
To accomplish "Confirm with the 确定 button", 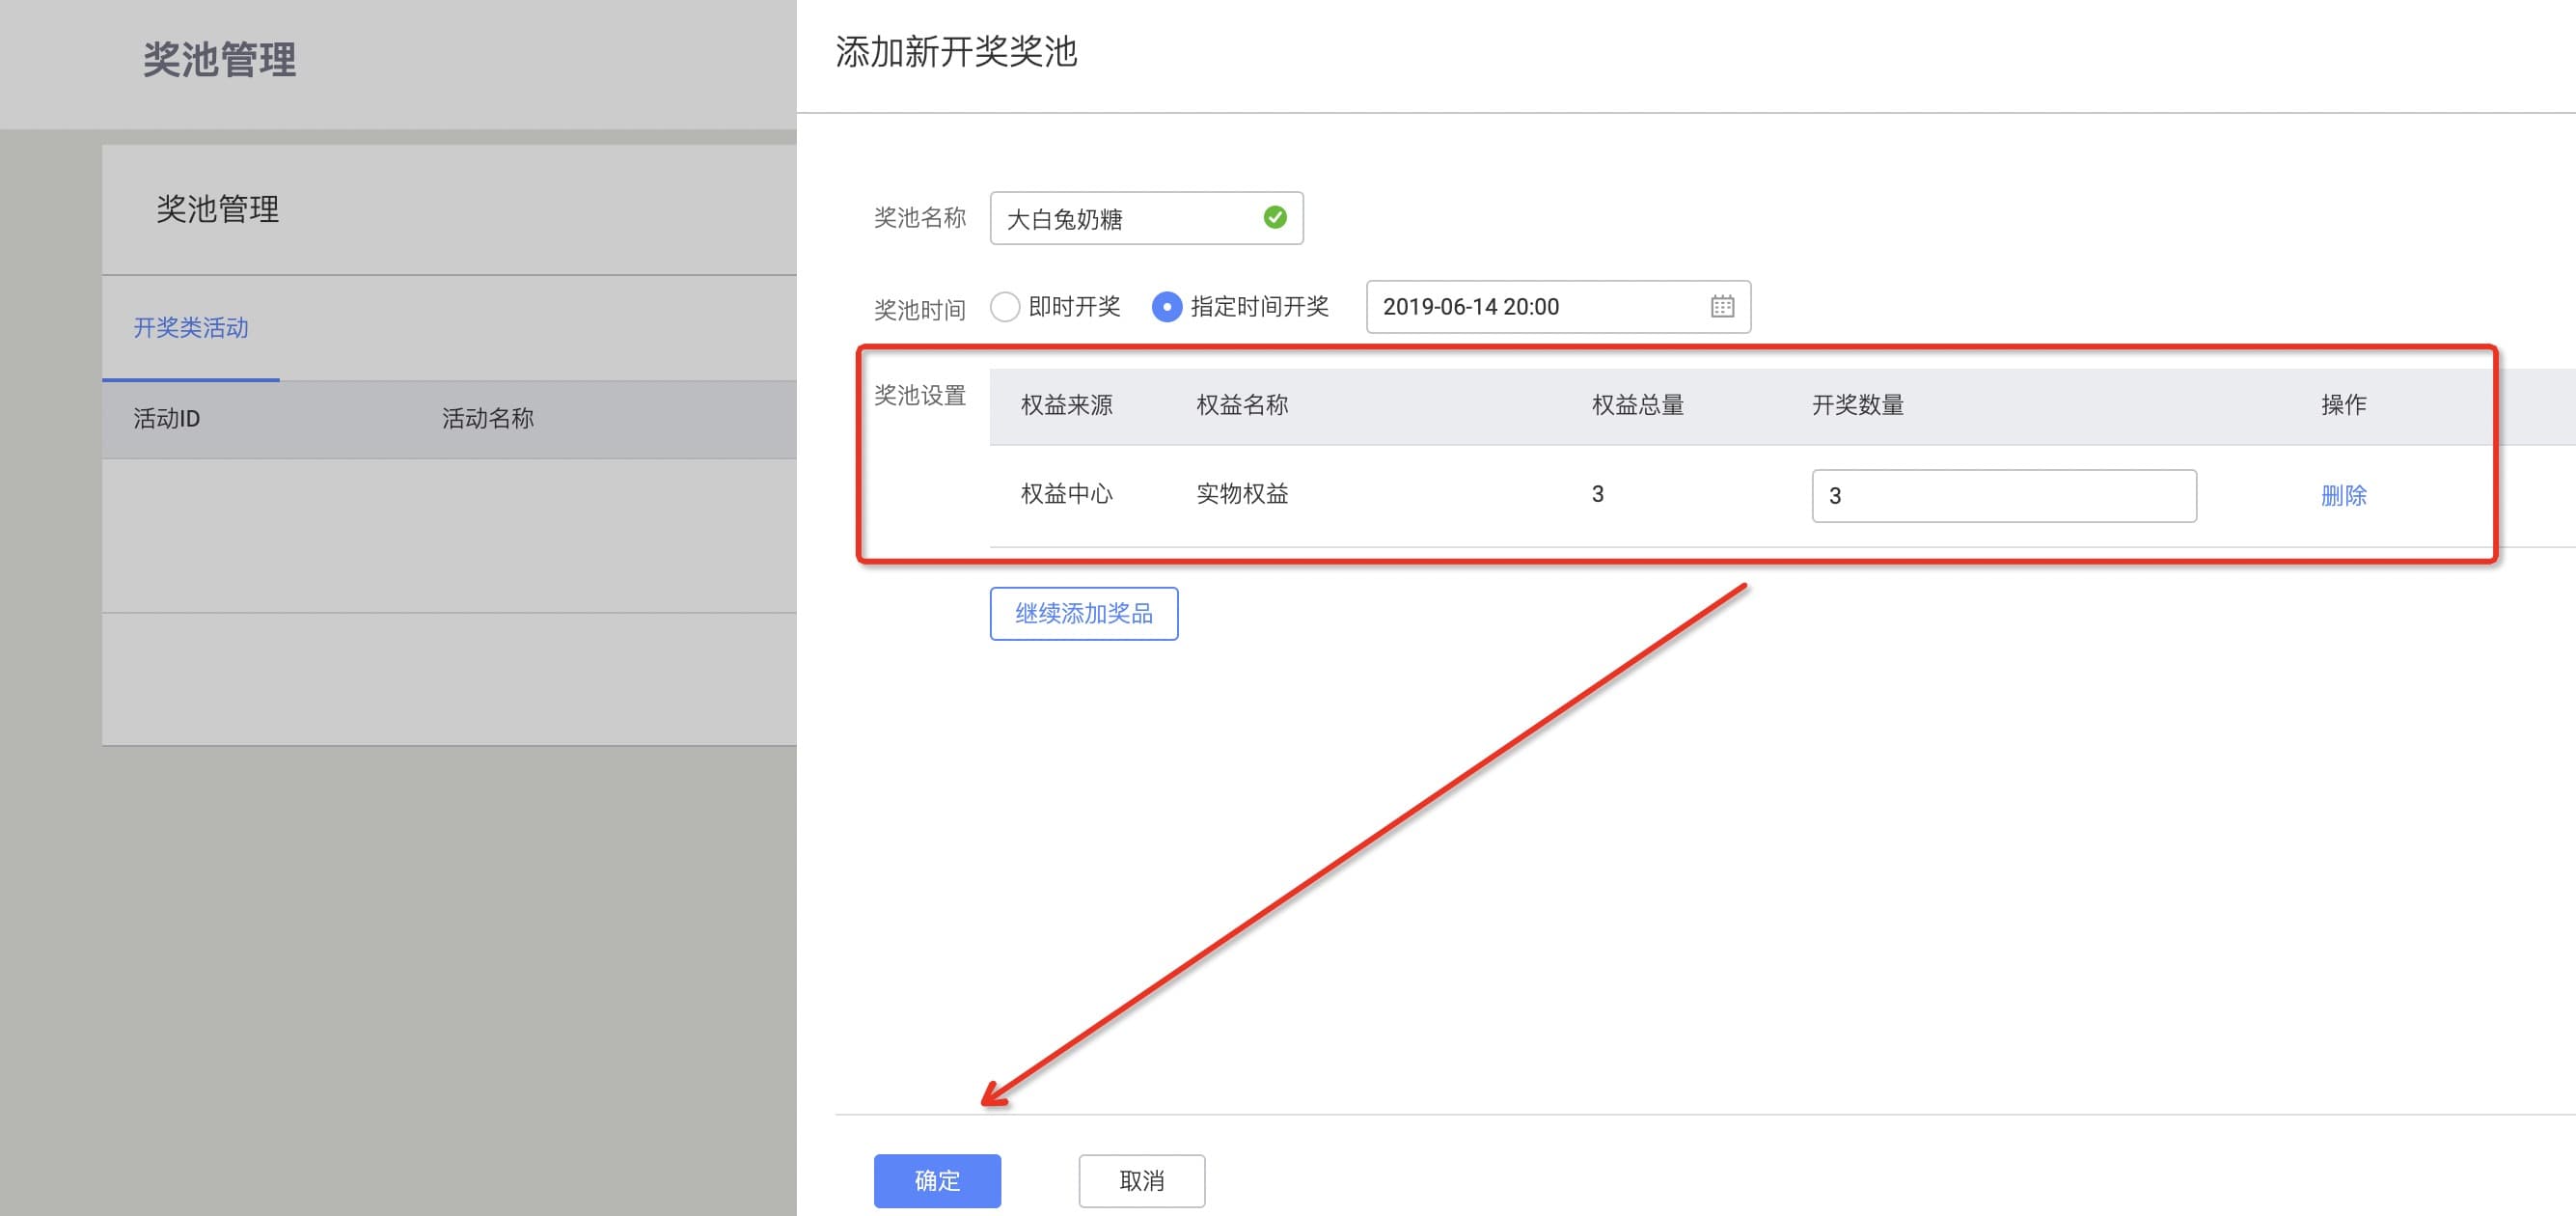I will pyautogui.click(x=937, y=1181).
